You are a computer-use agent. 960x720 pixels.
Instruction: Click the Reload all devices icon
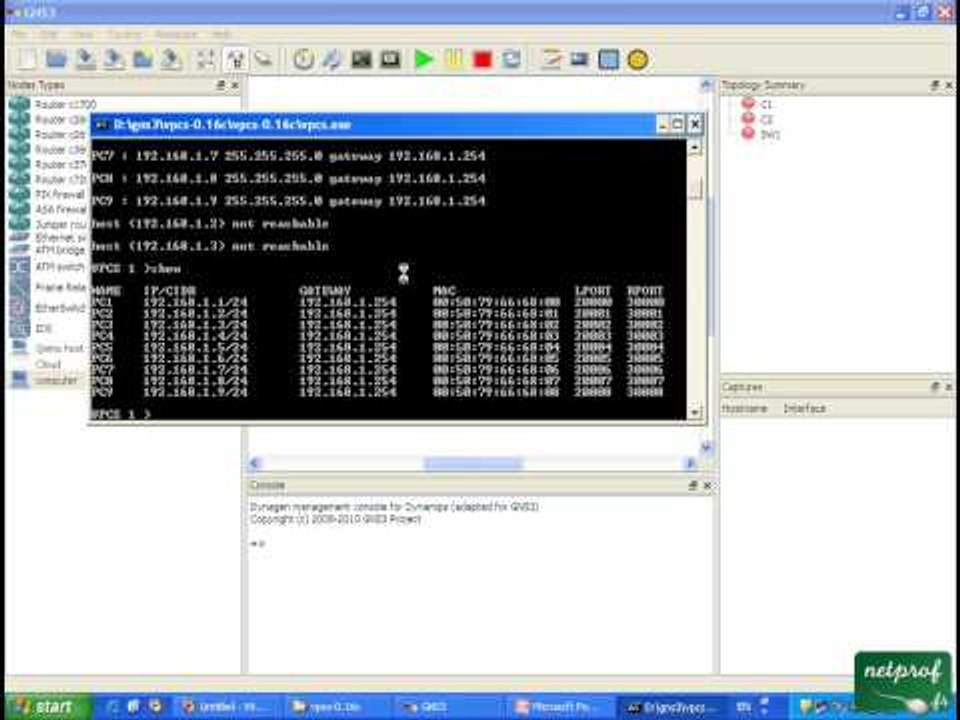pyautogui.click(x=512, y=59)
